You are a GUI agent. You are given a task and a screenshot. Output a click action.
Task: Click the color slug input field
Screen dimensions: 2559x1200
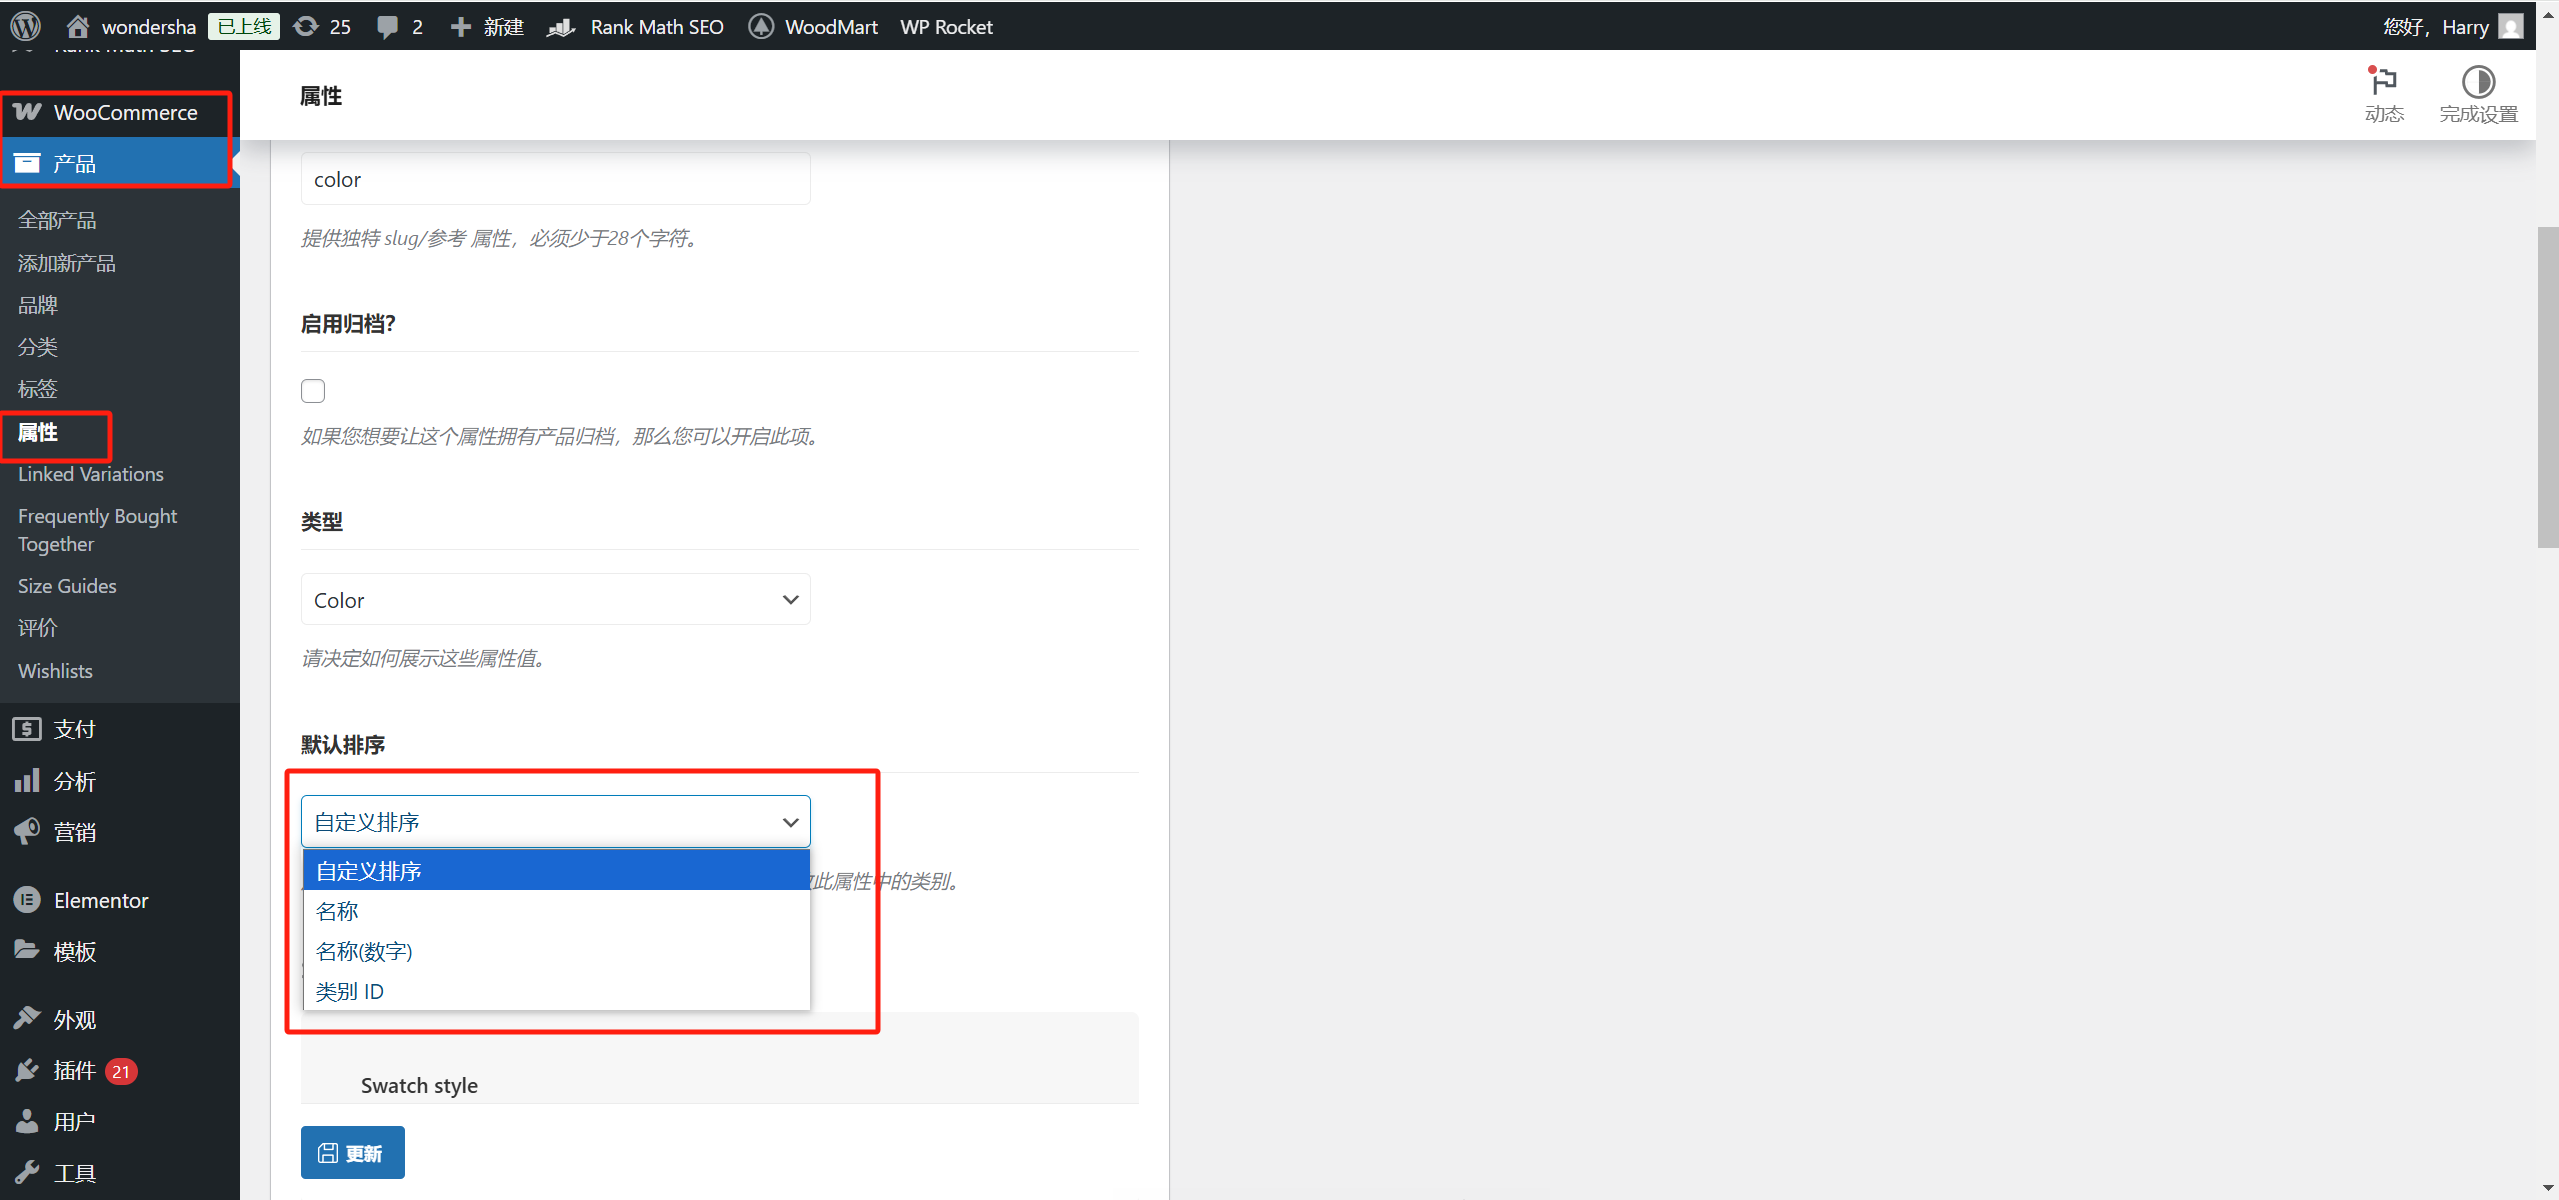tap(555, 180)
